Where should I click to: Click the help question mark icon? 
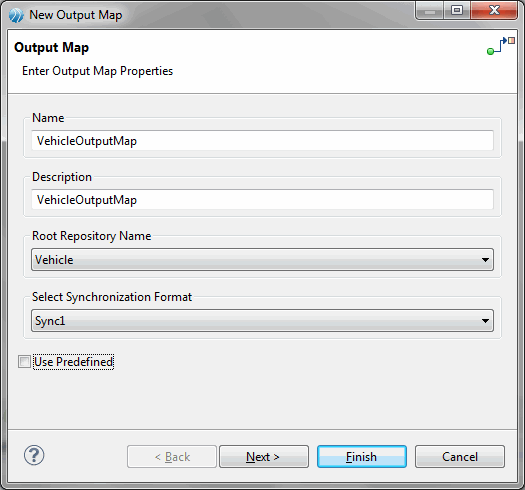34,456
